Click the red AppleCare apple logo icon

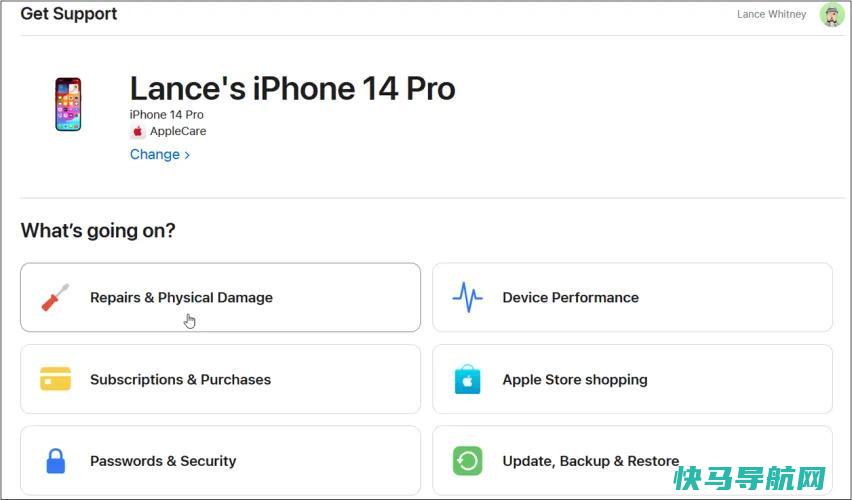point(137,132)
